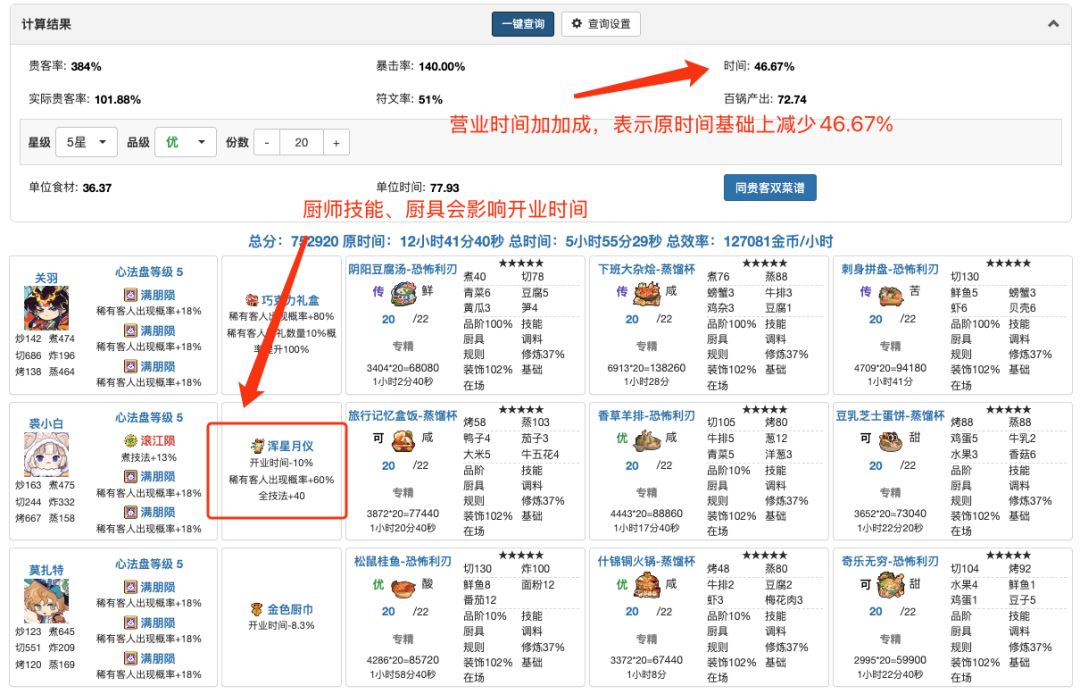
Task: Open 查询设置 settings button
Action: coord(601,24)
